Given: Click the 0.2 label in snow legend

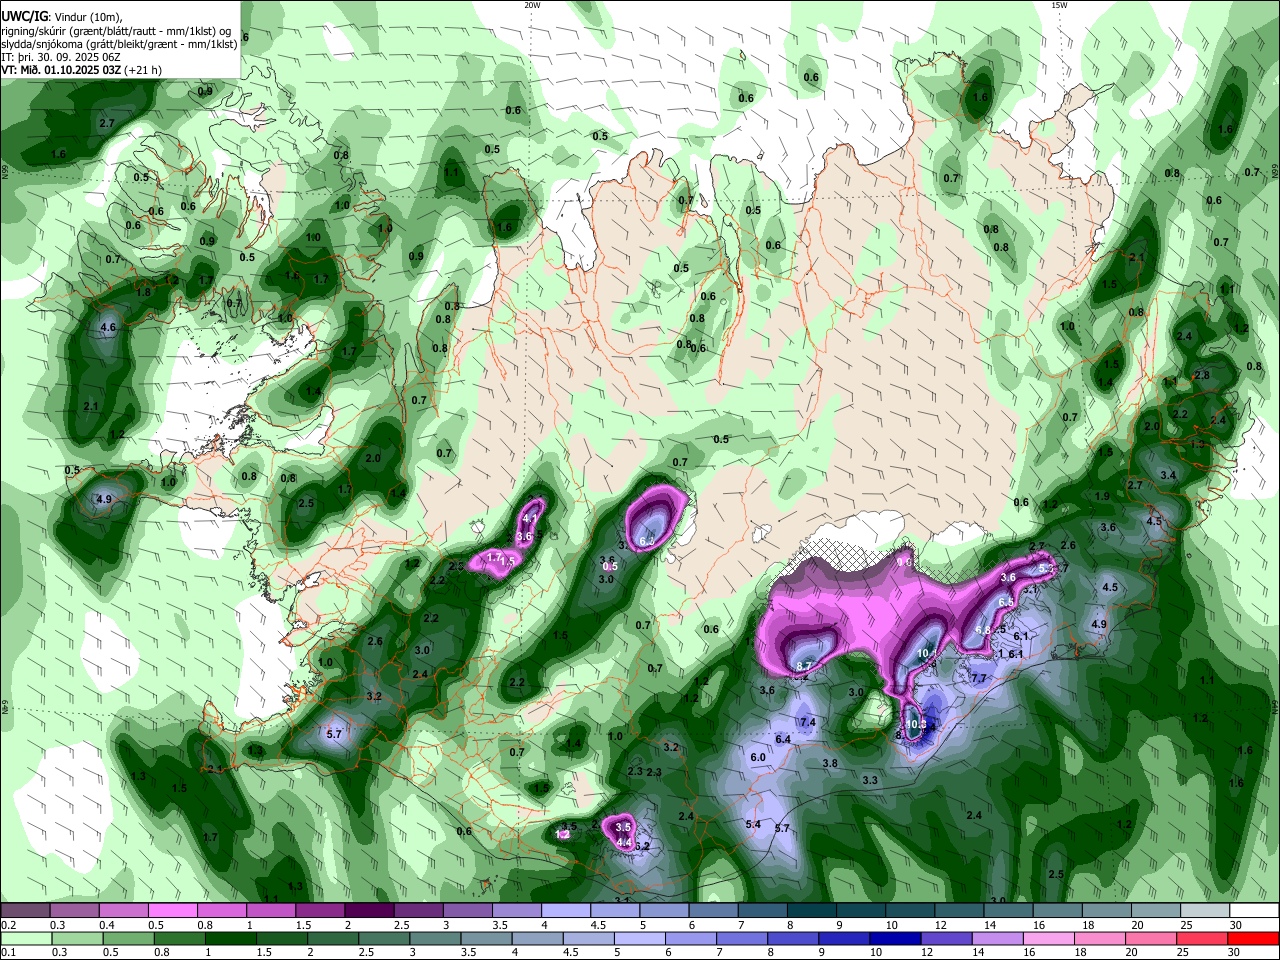Looking at the screenshot, I should pos(8,925).
